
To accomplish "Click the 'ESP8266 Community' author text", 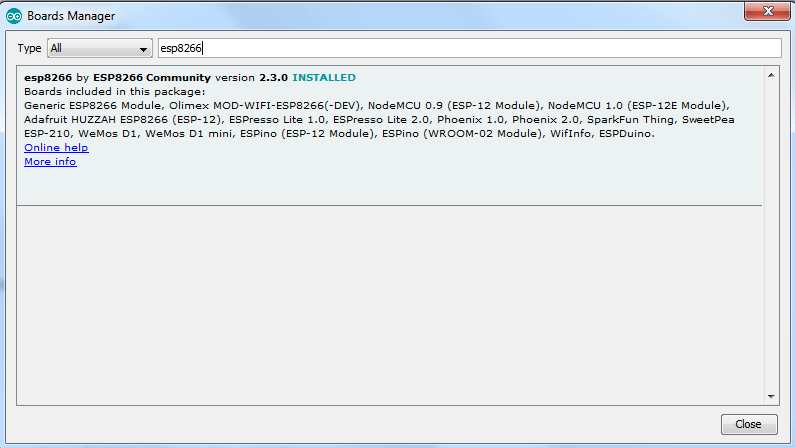I will tap(152, 78).
